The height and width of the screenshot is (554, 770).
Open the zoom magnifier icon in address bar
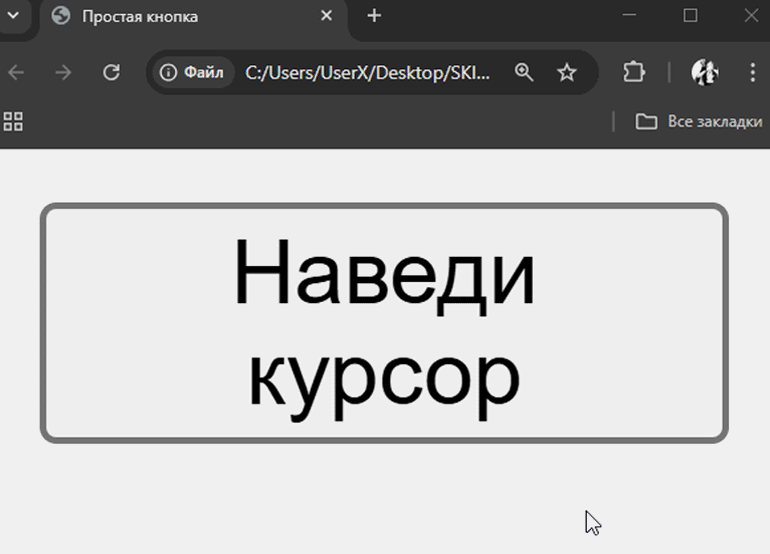point(524,72)
